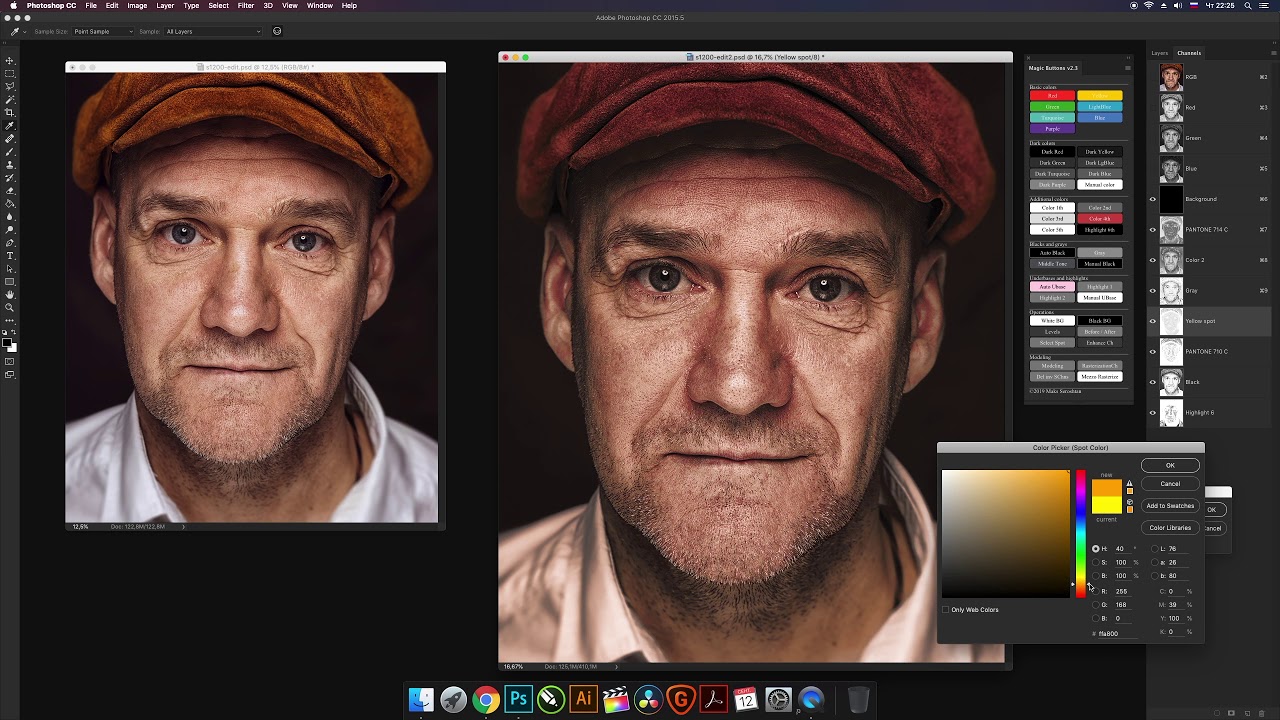Image resolution: width=1280 pixels, height=720 pixels.
Task: Select the RGB composite channel
Action: [1209, 77]
